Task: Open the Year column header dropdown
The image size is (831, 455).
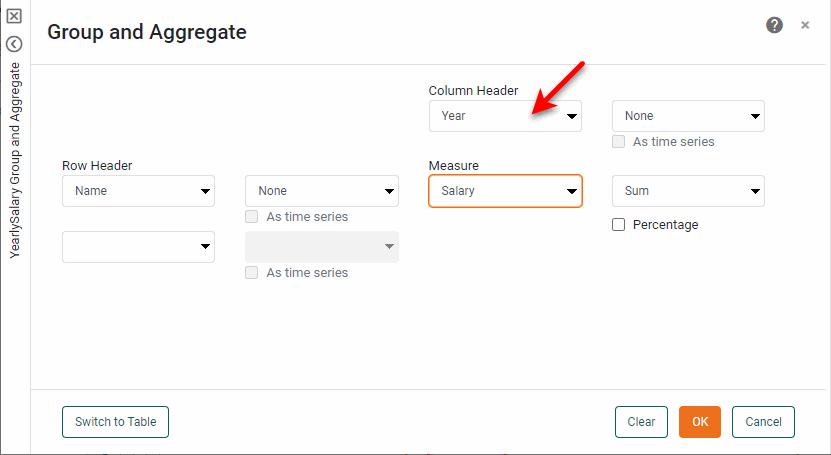Action: coord(505,116)
